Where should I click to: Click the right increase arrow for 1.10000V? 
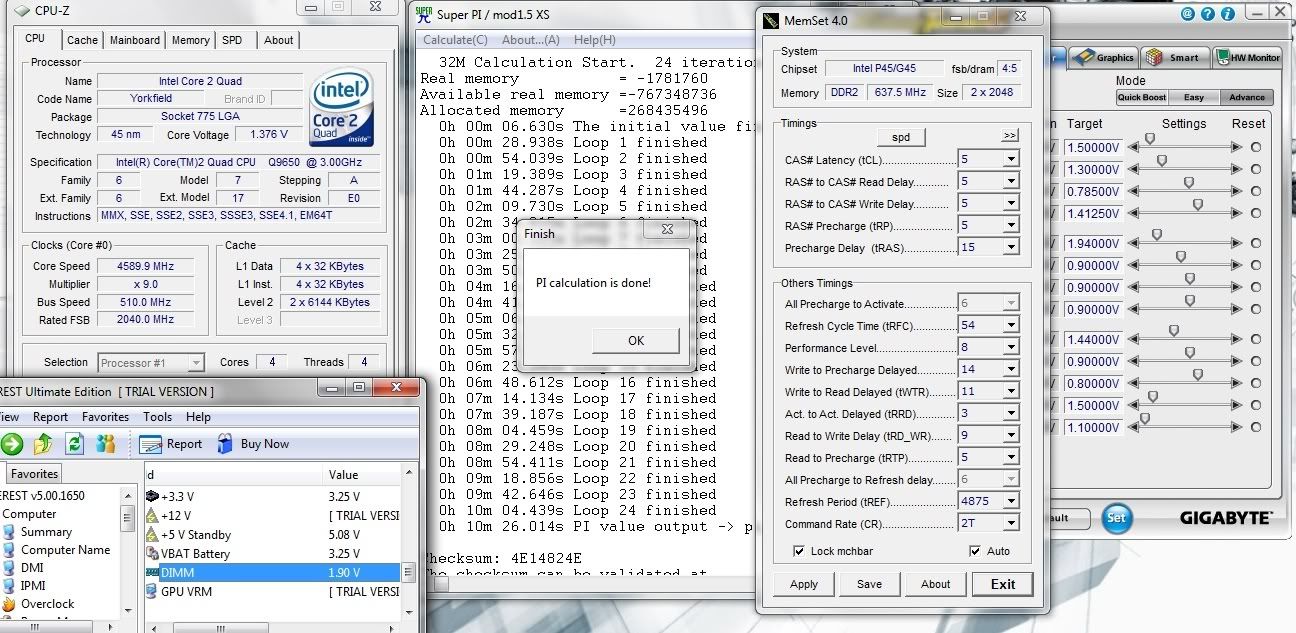point(1237,428)
